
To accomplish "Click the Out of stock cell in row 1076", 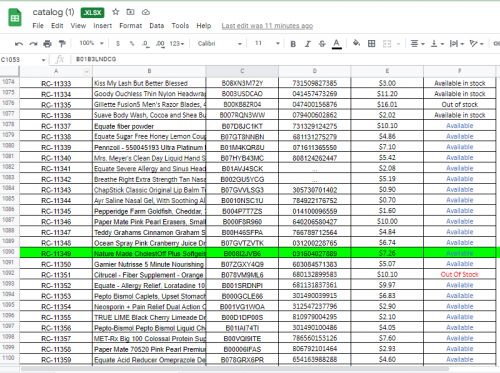I will [x=460, y=105].
